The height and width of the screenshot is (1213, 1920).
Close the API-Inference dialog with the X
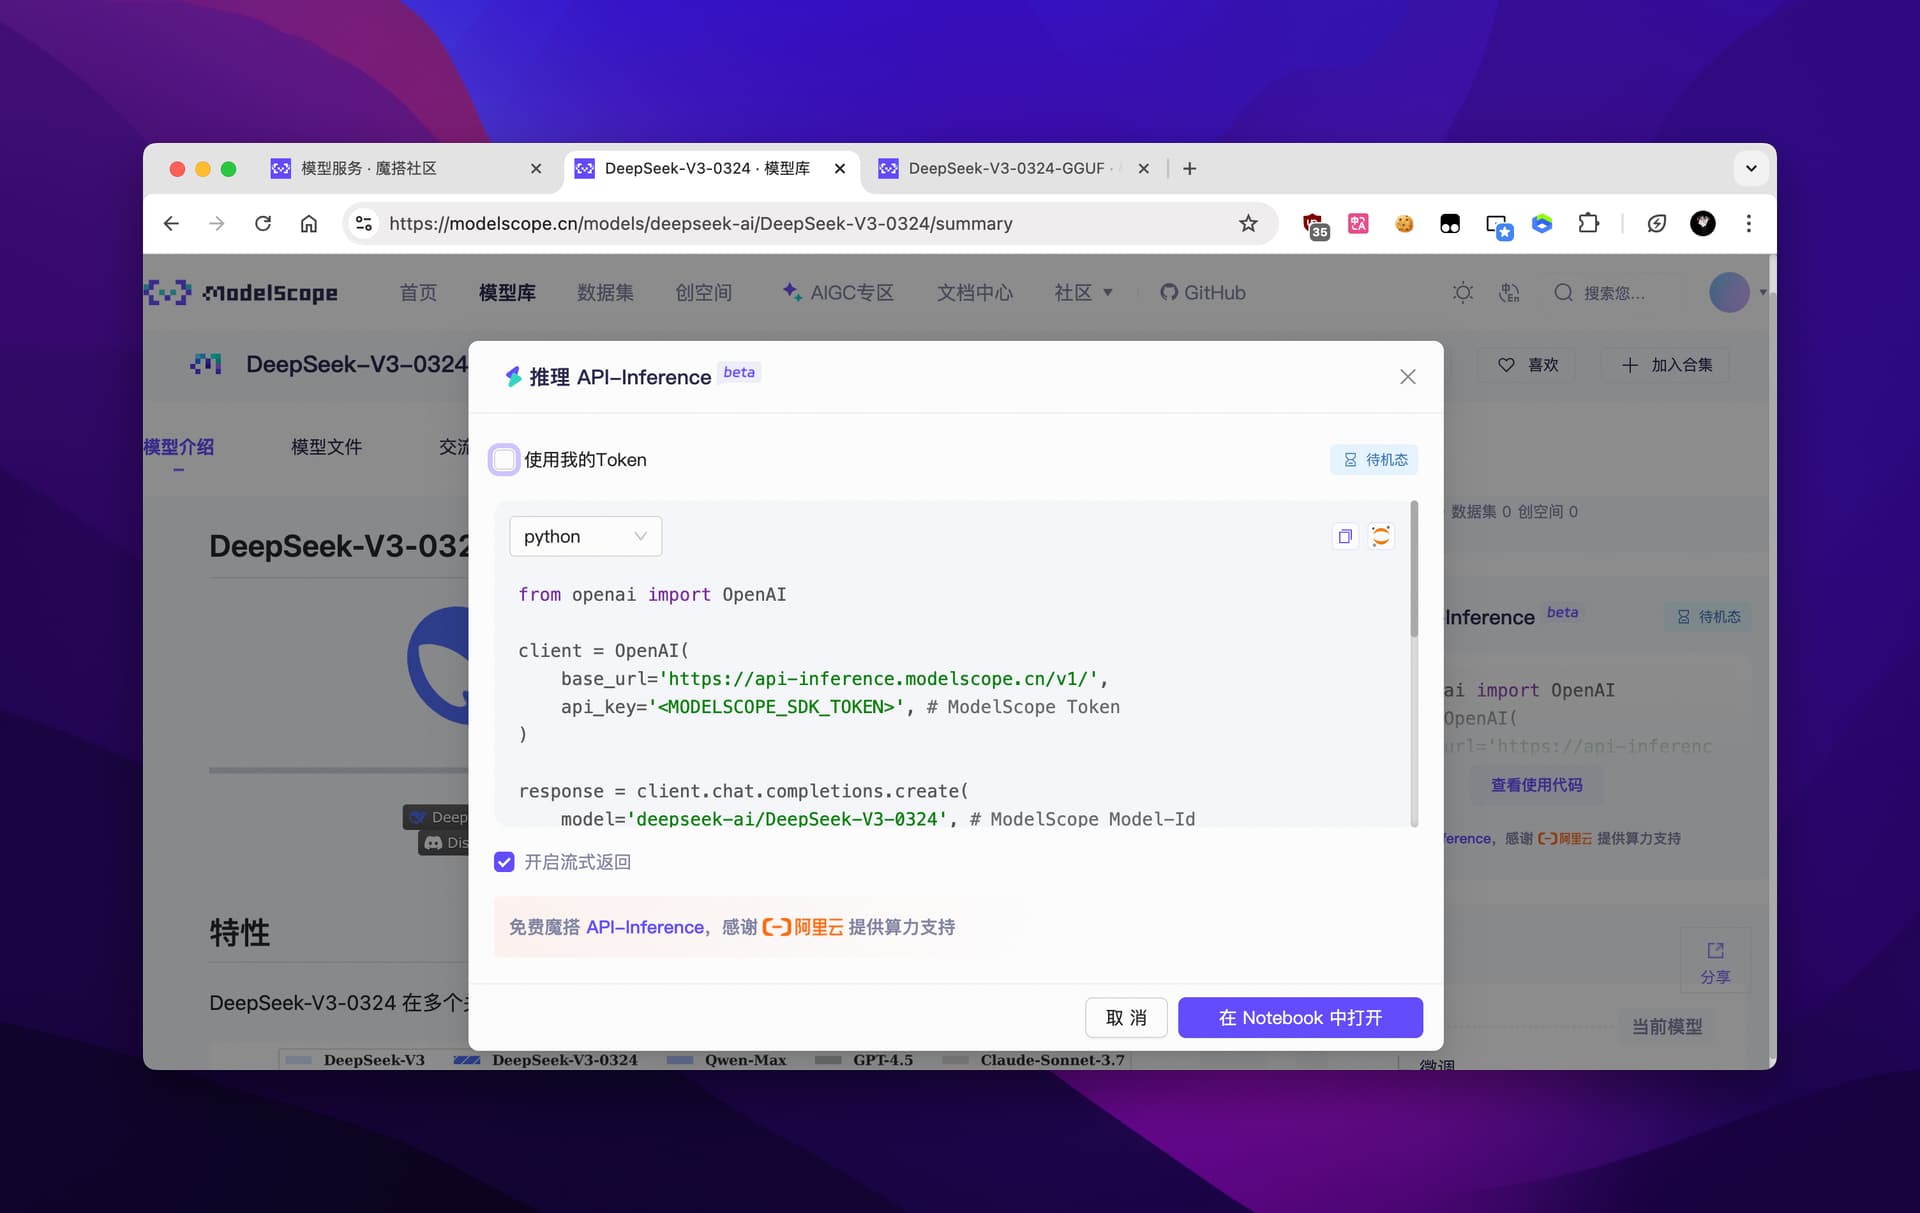(1407, 377)
